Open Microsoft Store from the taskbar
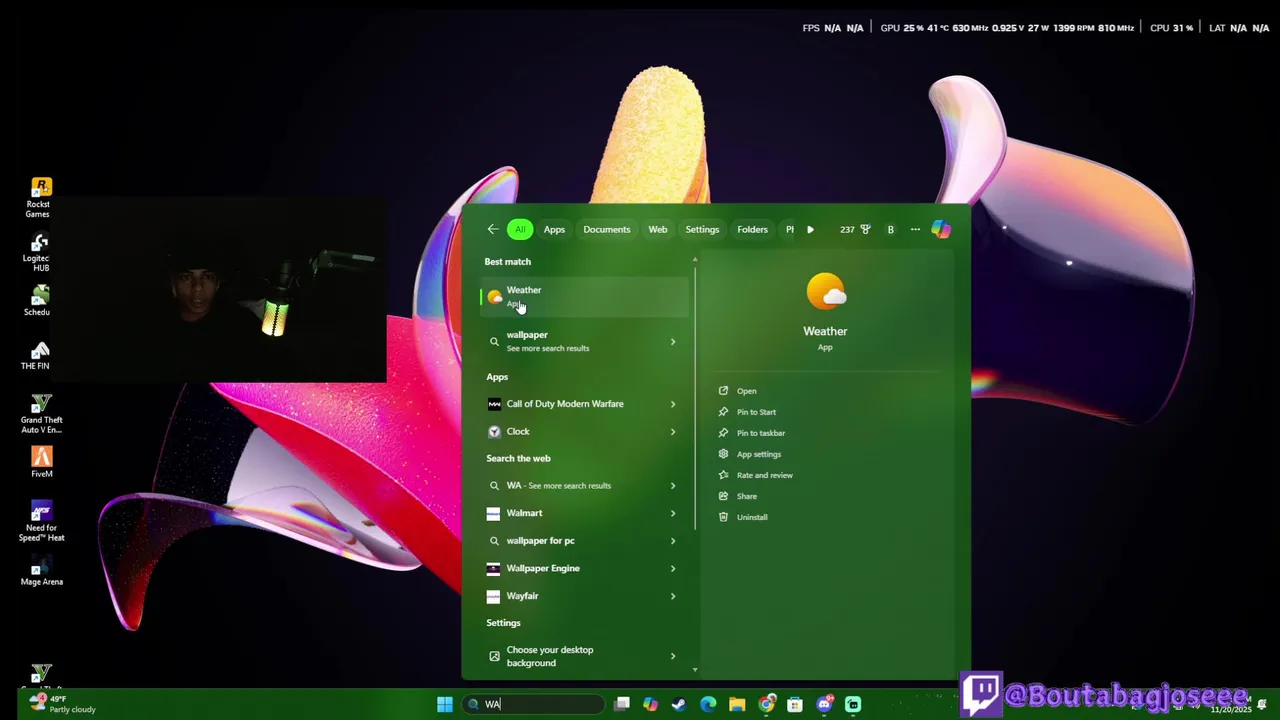 pyautogui.click(x=795, y=704)
